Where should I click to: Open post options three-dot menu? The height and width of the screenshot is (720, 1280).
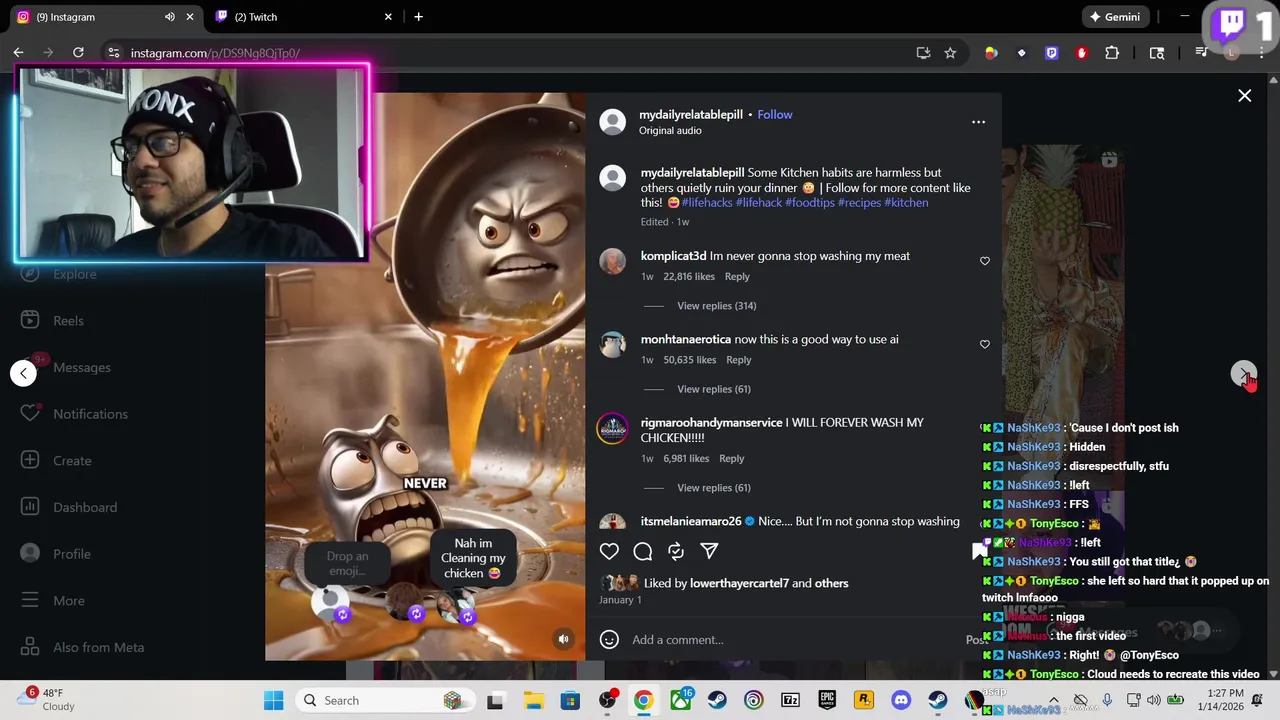point(978,122)
